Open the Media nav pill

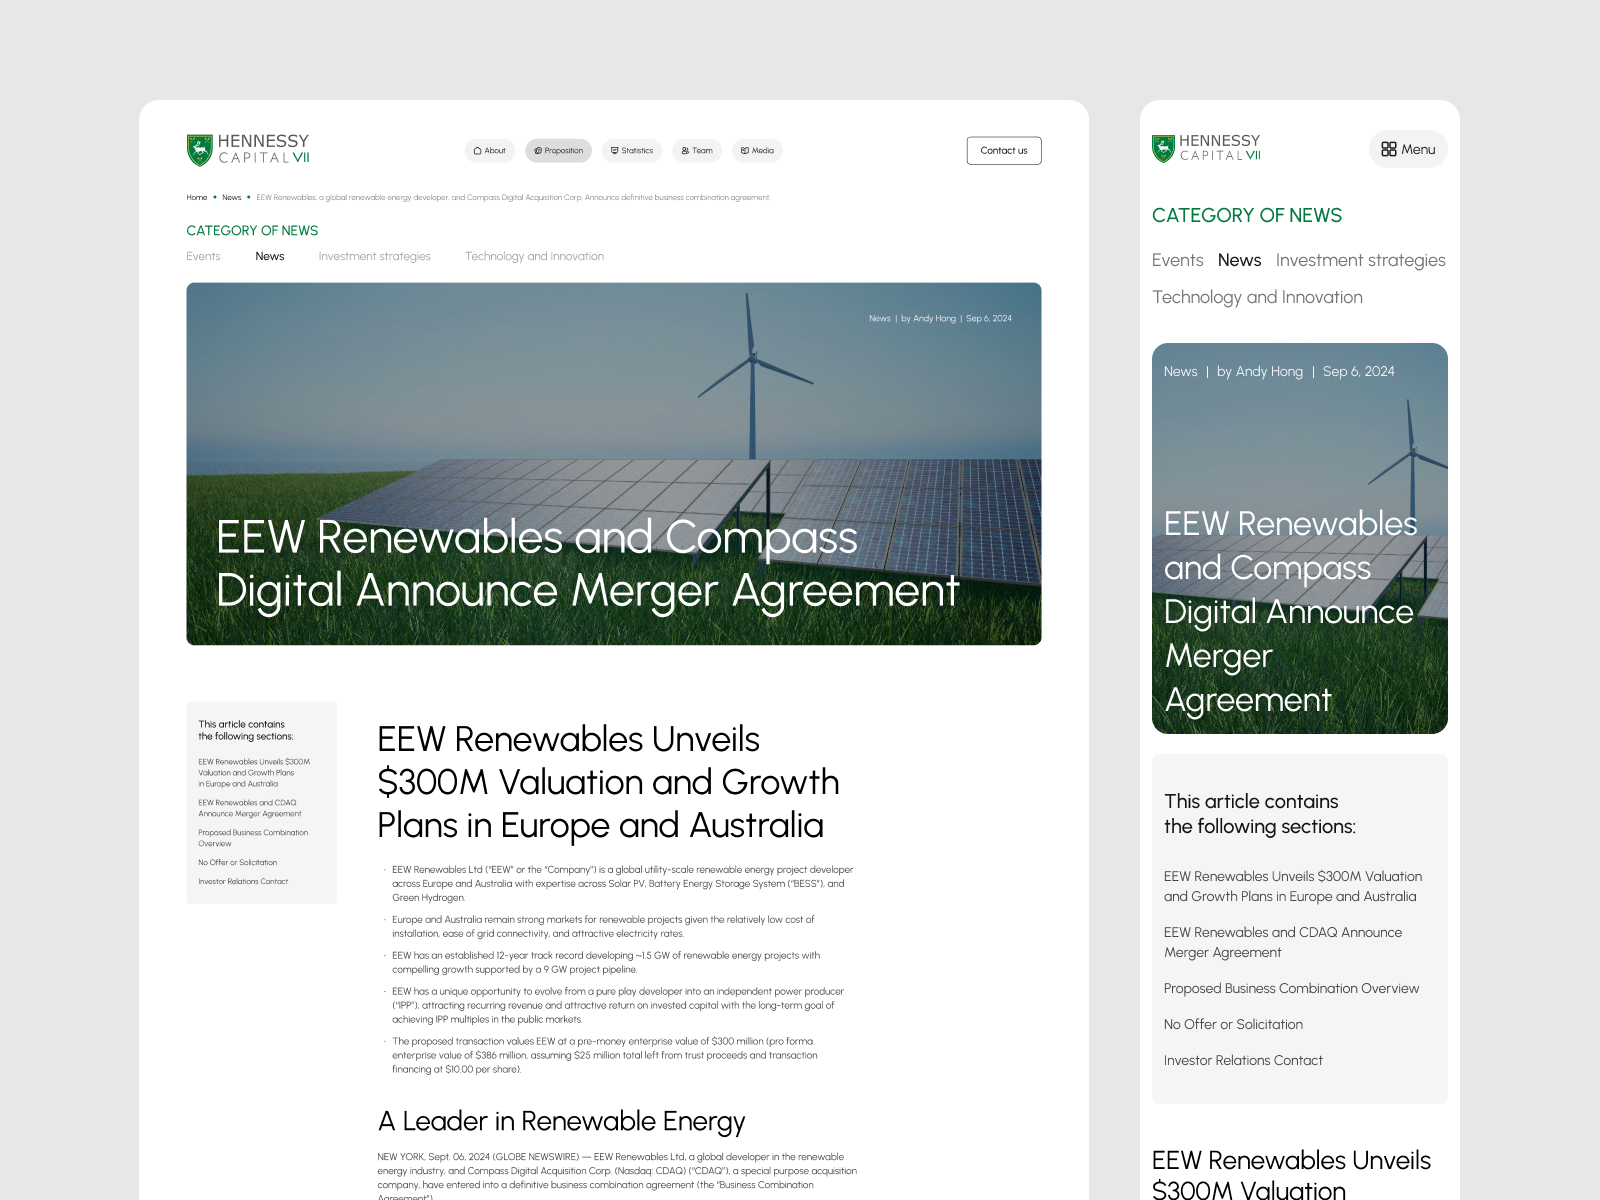point(757,151)
